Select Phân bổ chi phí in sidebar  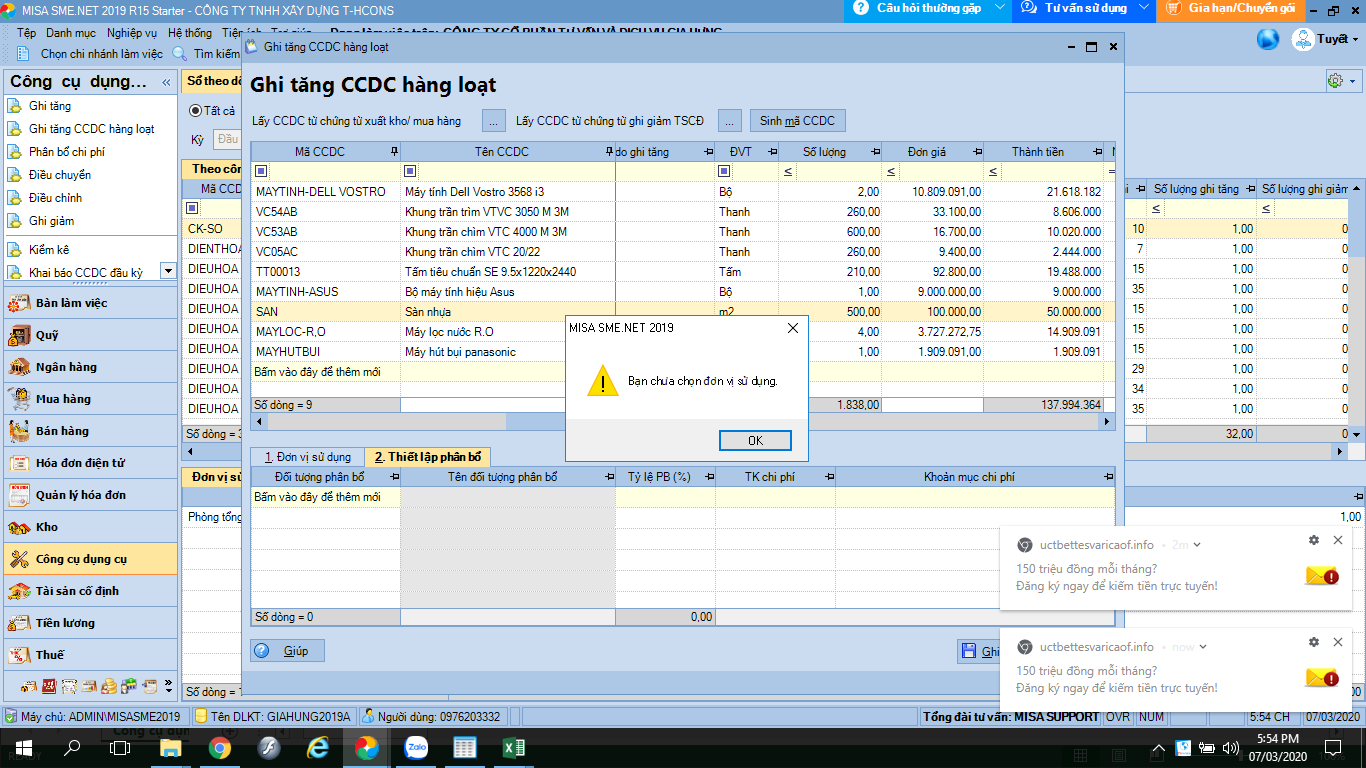point(66,152)
